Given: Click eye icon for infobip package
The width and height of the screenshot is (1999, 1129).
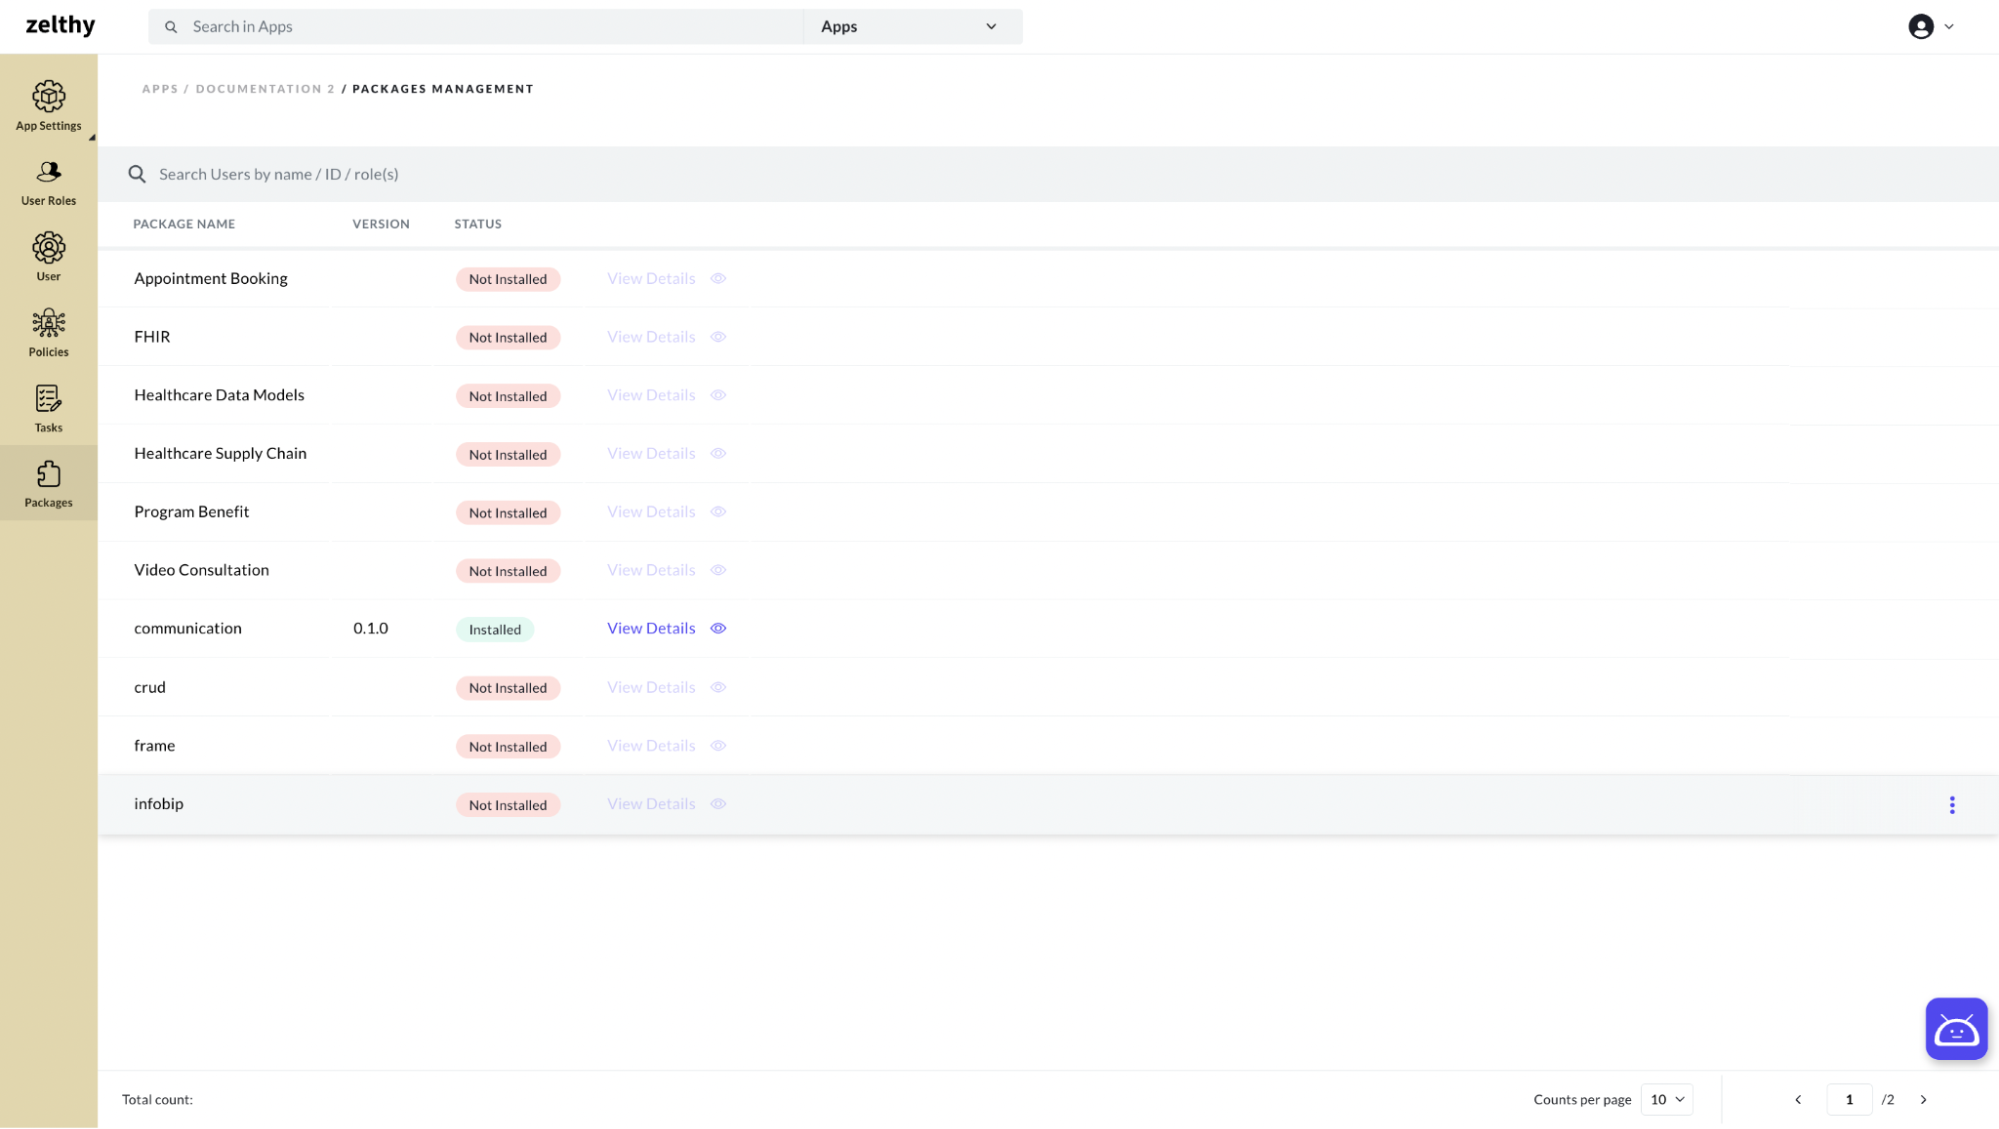Looking at the screenshot, I should [x=718, y=804].
